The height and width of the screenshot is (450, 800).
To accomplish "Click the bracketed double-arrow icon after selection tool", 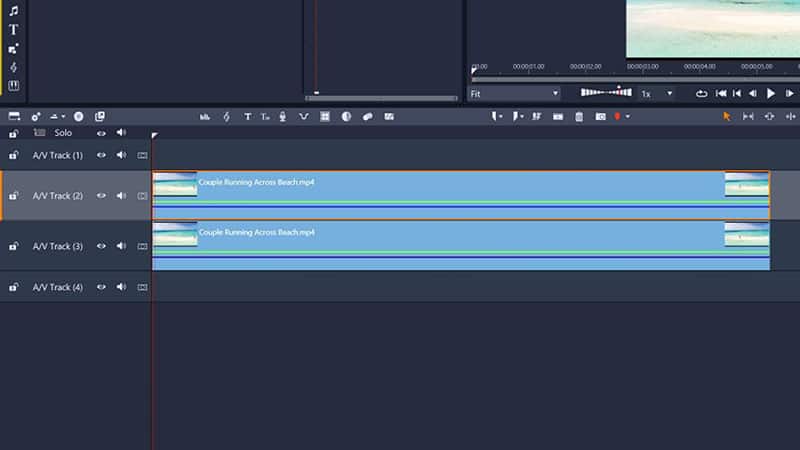I will click(748, 117).
